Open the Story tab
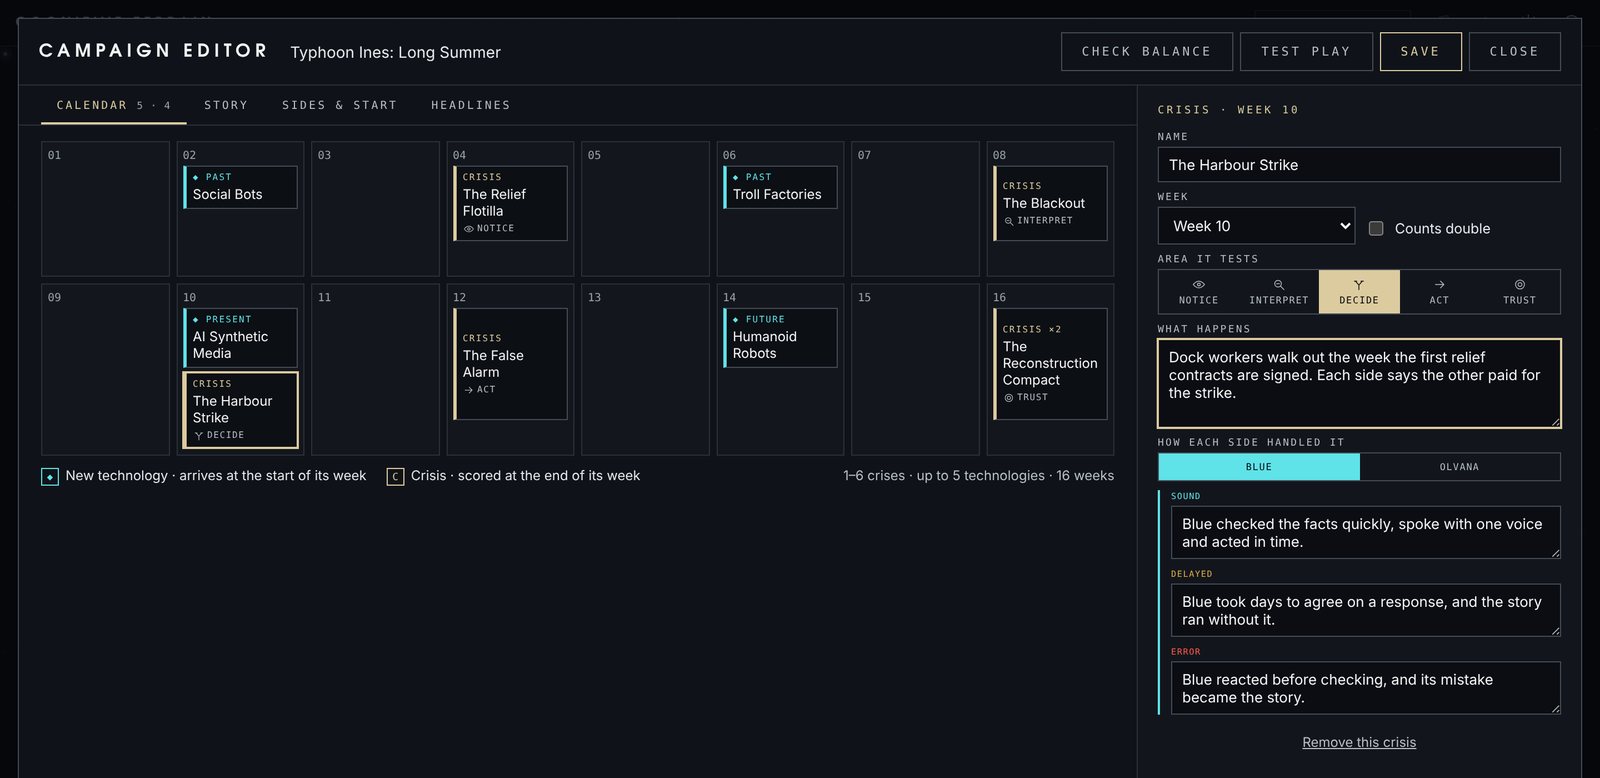The width and height of the screenshot is (1600, 778). click(226, 105)
